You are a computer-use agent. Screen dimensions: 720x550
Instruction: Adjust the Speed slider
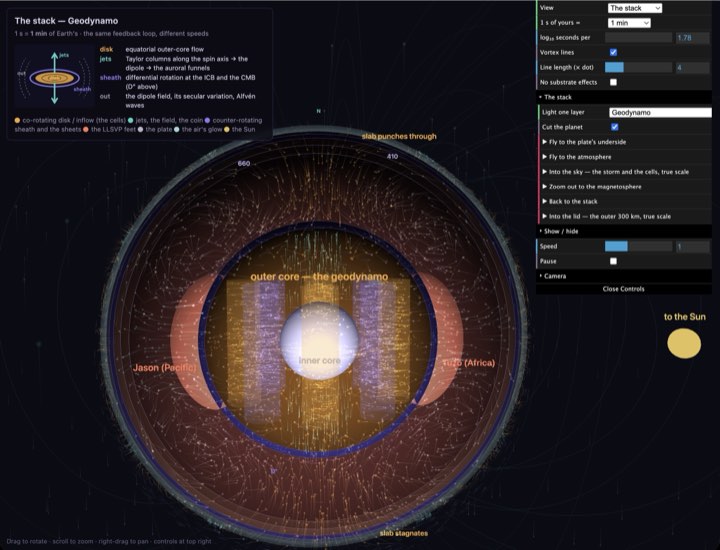pyautogui.click(x=638, y=246)
